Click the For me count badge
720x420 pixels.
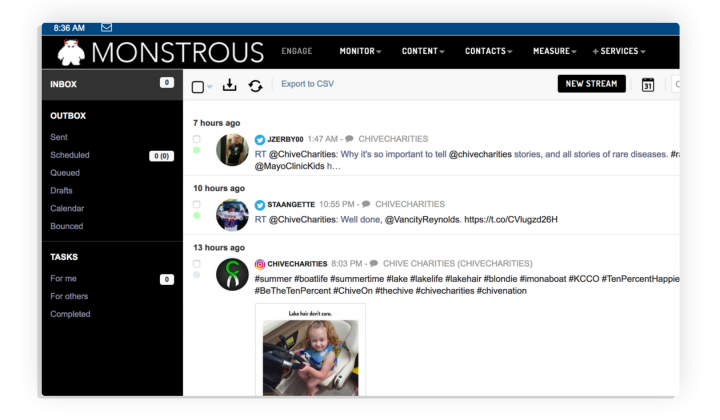pyautogui.click(x=167, y=280)
